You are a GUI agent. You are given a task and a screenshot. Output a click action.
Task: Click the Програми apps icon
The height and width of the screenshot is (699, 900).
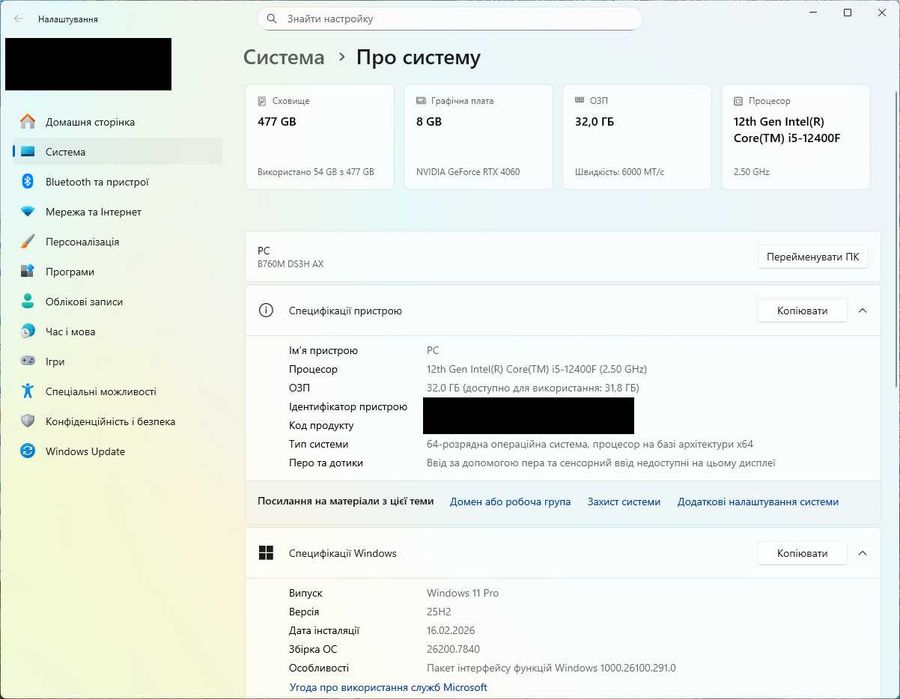coord(28,271)
